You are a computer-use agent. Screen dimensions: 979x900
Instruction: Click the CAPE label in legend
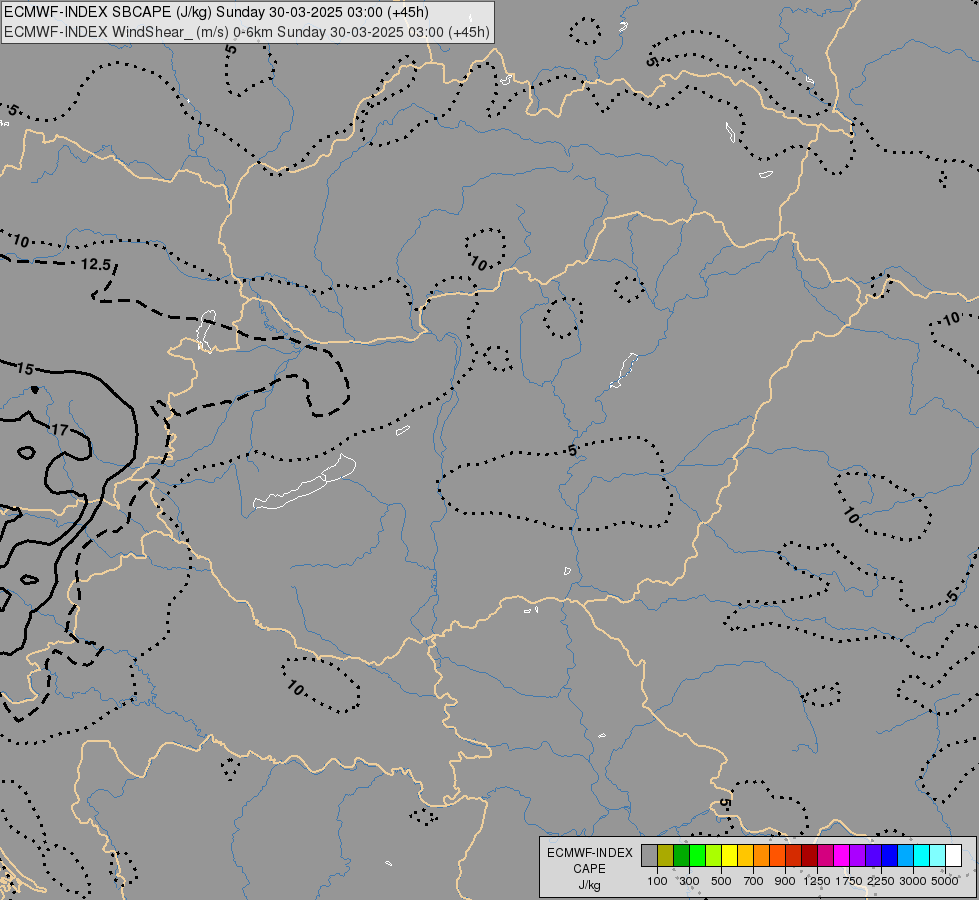click(x=589, y=869)
